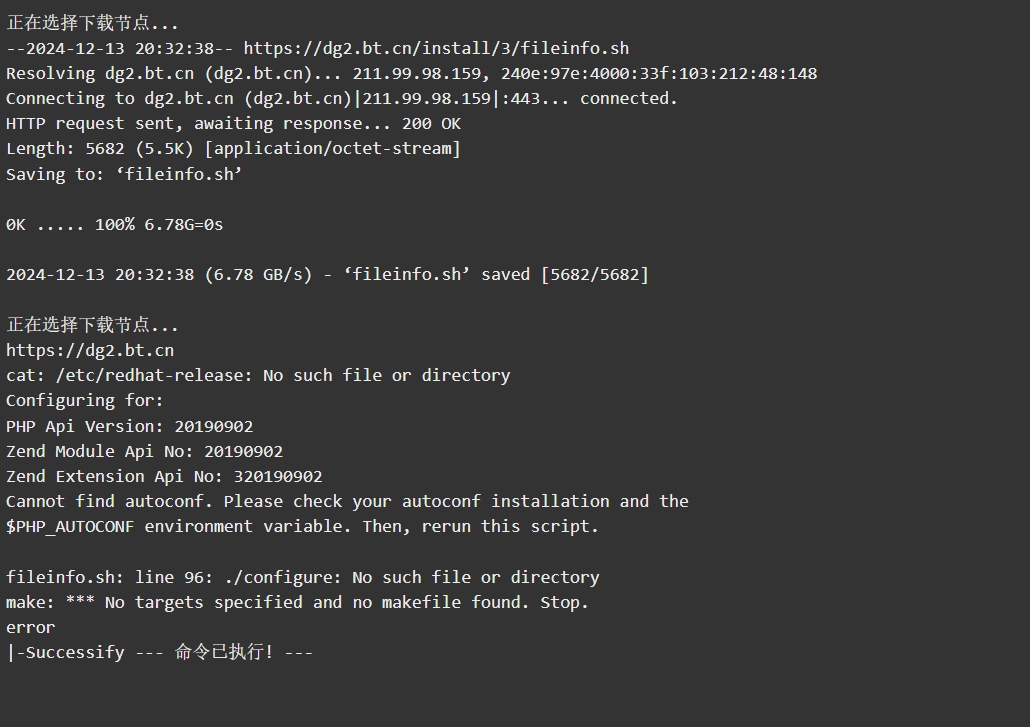The width and height of the screenshot is (1030, 727).
Task: Click the standalone https://dg2.bt.cn line
Action: tap(90, 351)
